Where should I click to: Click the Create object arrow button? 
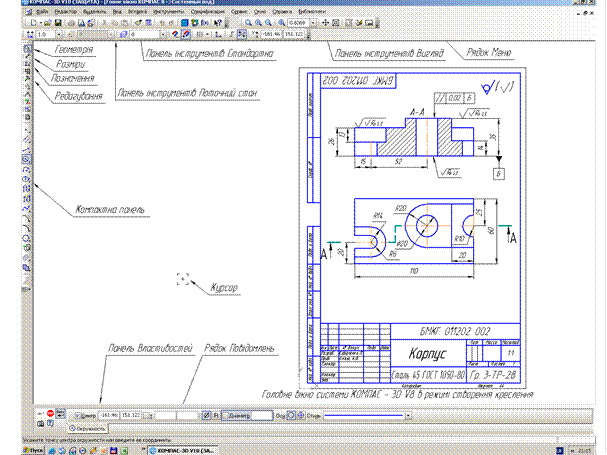point(40,414)
